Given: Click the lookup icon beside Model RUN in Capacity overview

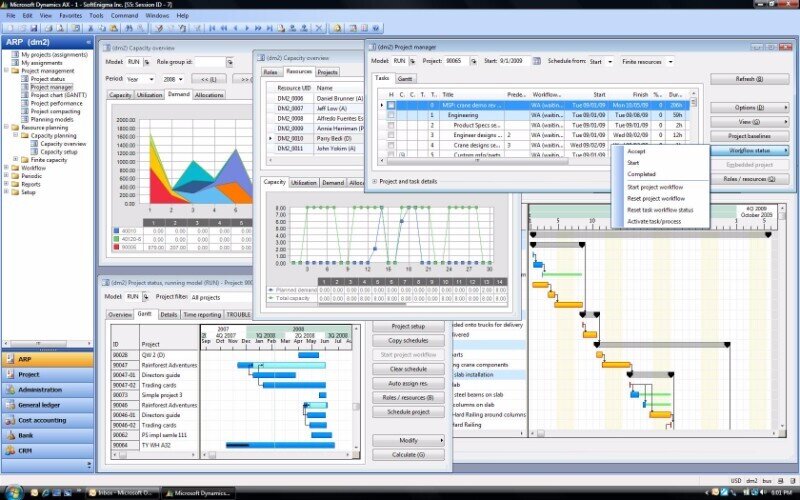Looking at the screenshot, I should click(x=146, y=62).
